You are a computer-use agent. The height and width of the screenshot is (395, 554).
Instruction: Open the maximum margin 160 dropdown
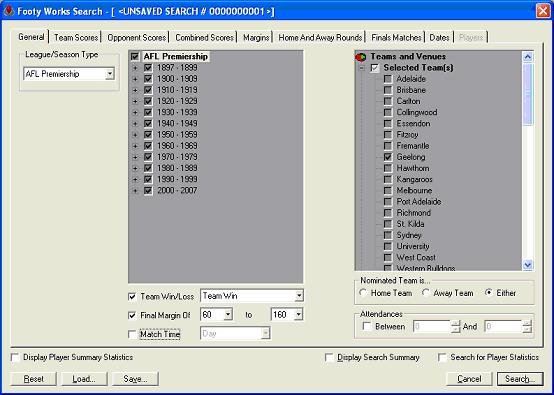299,314
